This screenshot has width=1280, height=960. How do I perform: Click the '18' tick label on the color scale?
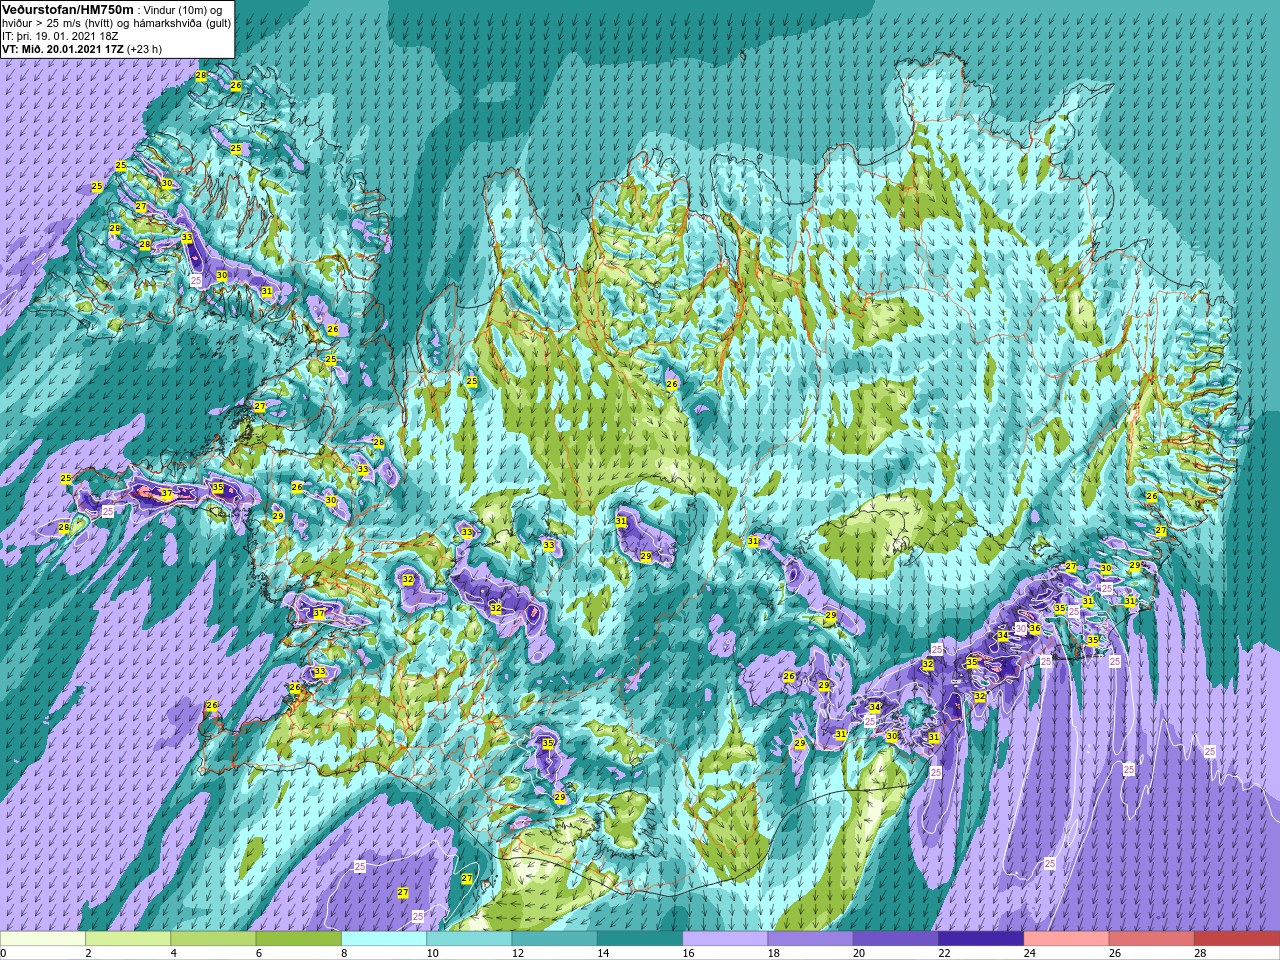pos(773,953)
